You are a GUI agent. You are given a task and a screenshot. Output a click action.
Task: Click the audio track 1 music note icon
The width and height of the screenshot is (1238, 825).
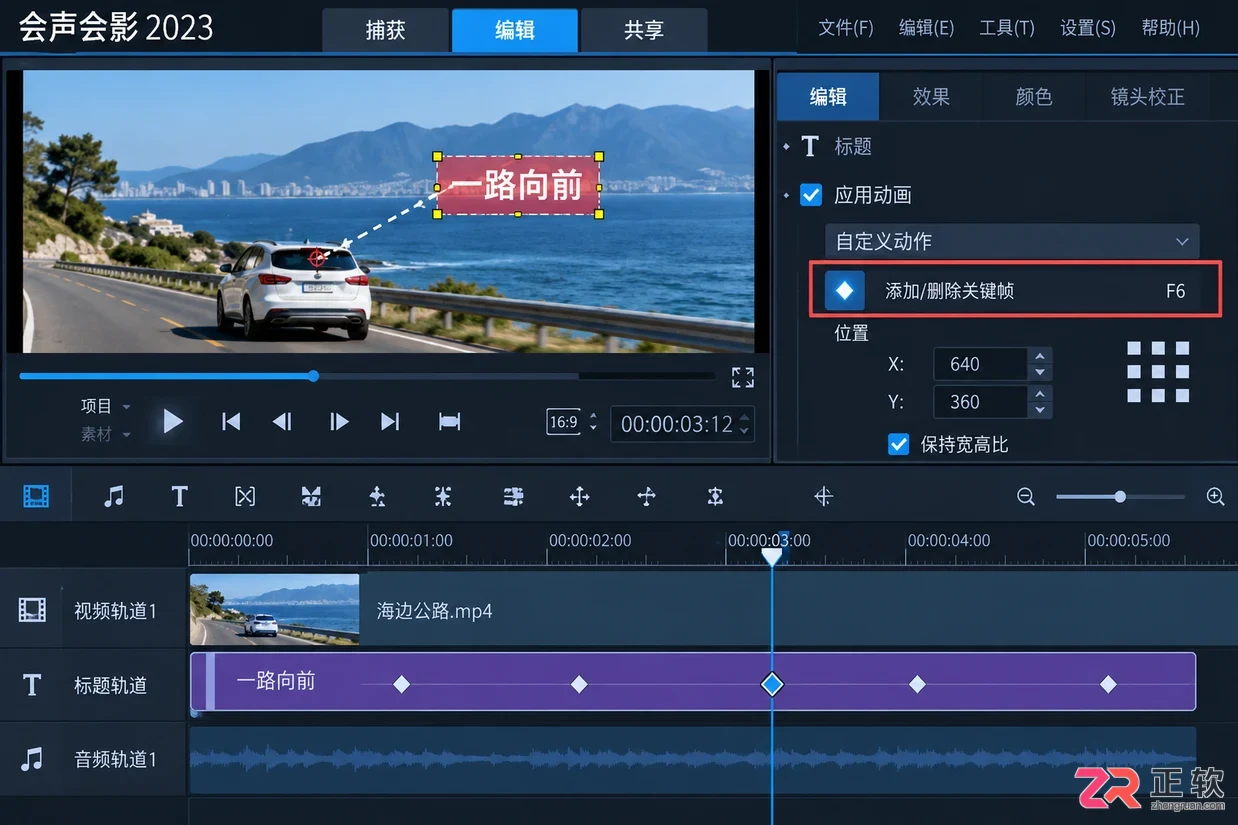[x=32, y=759]
